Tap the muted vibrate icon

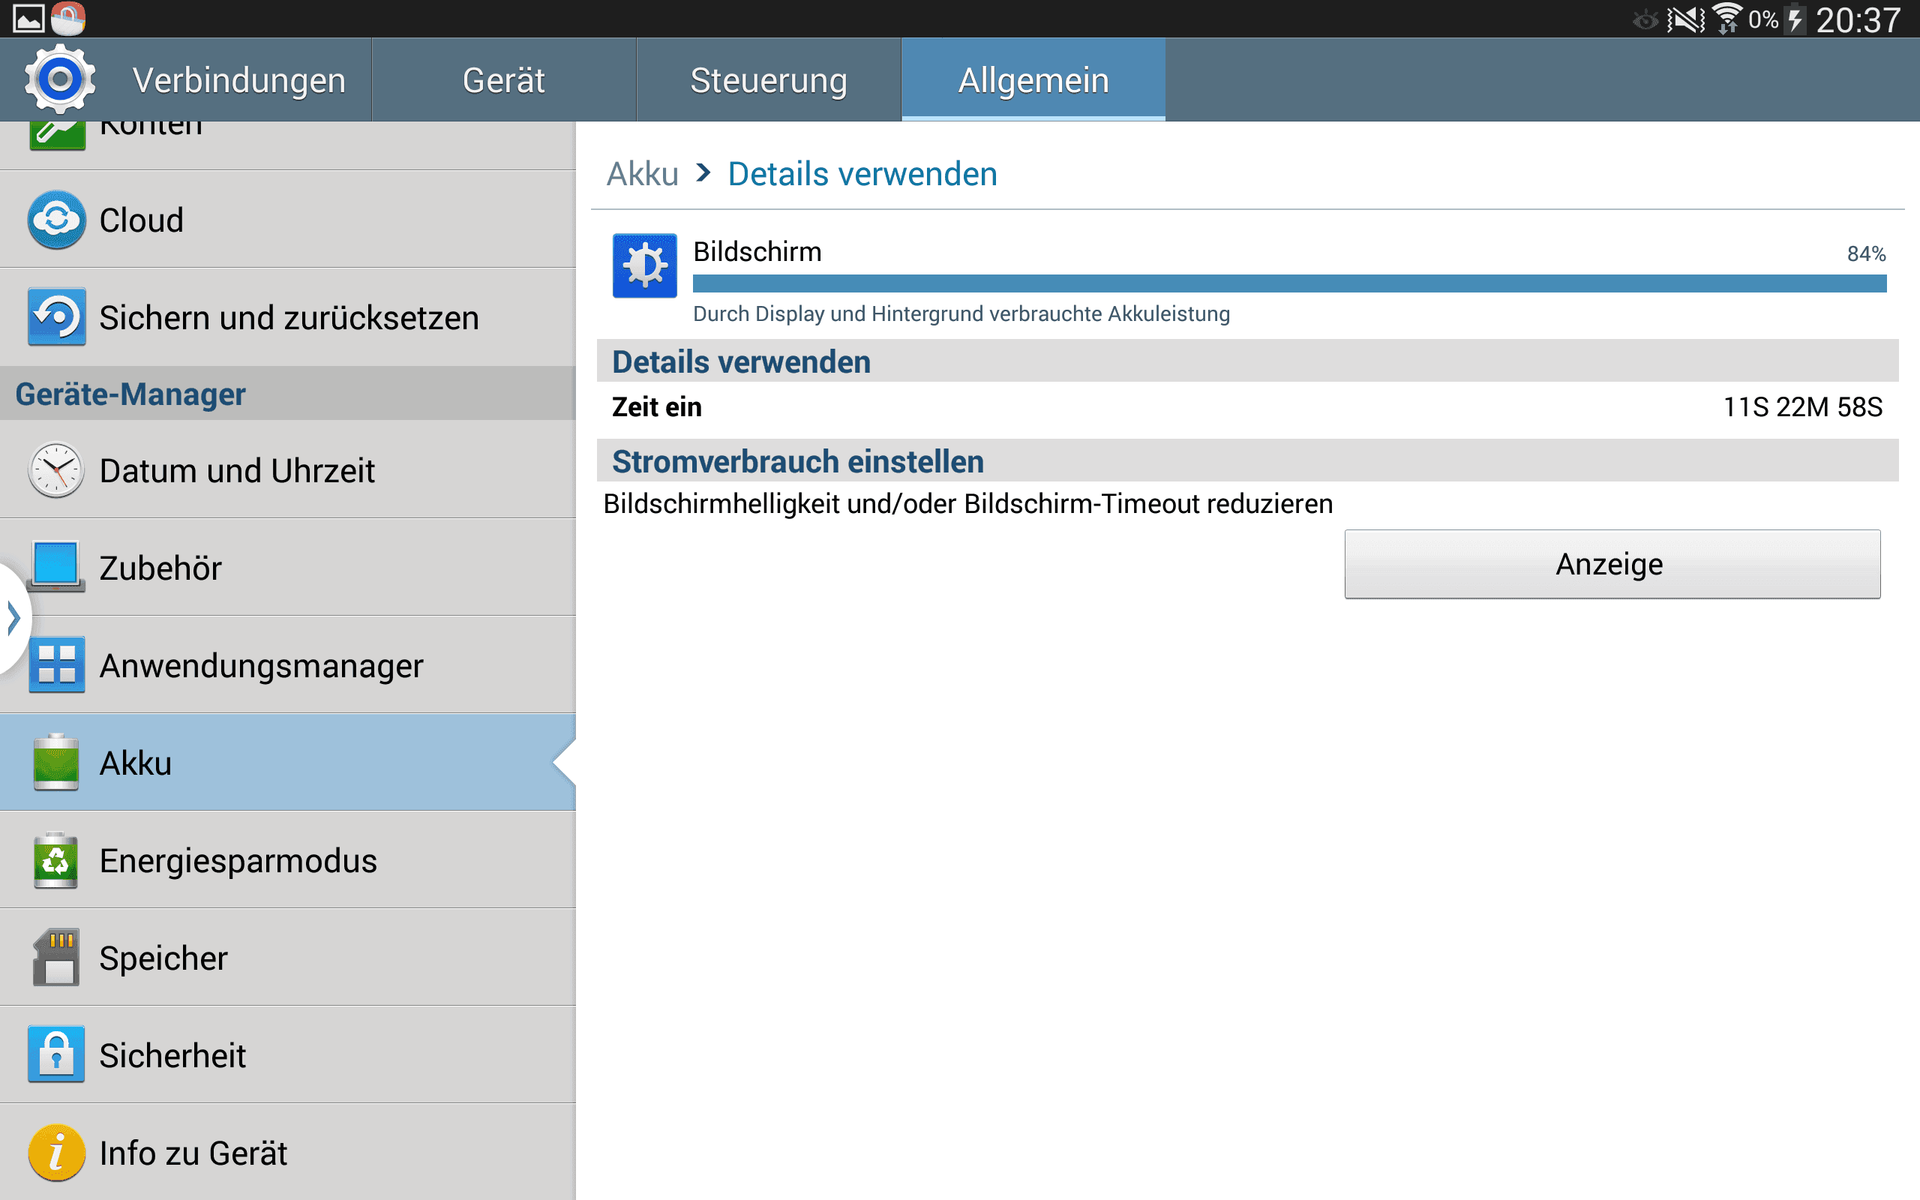[1685, 19]
